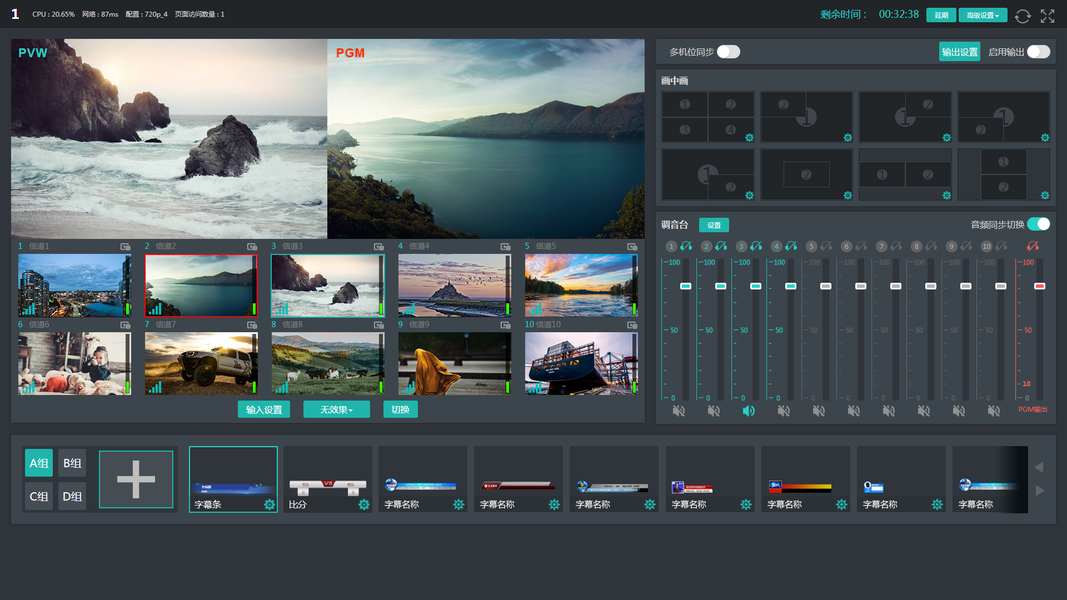Open settings icon for 信道8 source
The width and height of the screenshot is (1067, 600).
[378, 325]
